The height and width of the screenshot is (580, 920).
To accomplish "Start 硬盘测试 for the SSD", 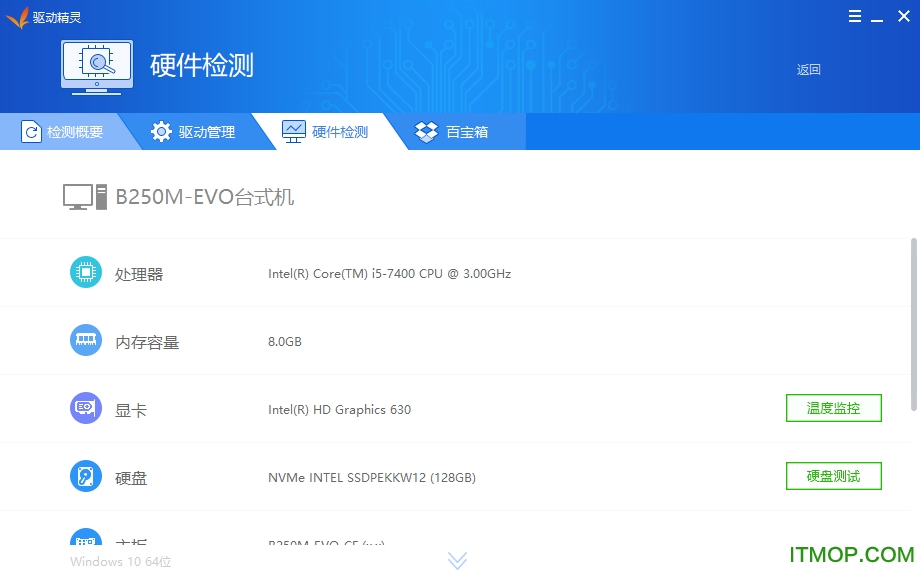I will click(833, 476).
